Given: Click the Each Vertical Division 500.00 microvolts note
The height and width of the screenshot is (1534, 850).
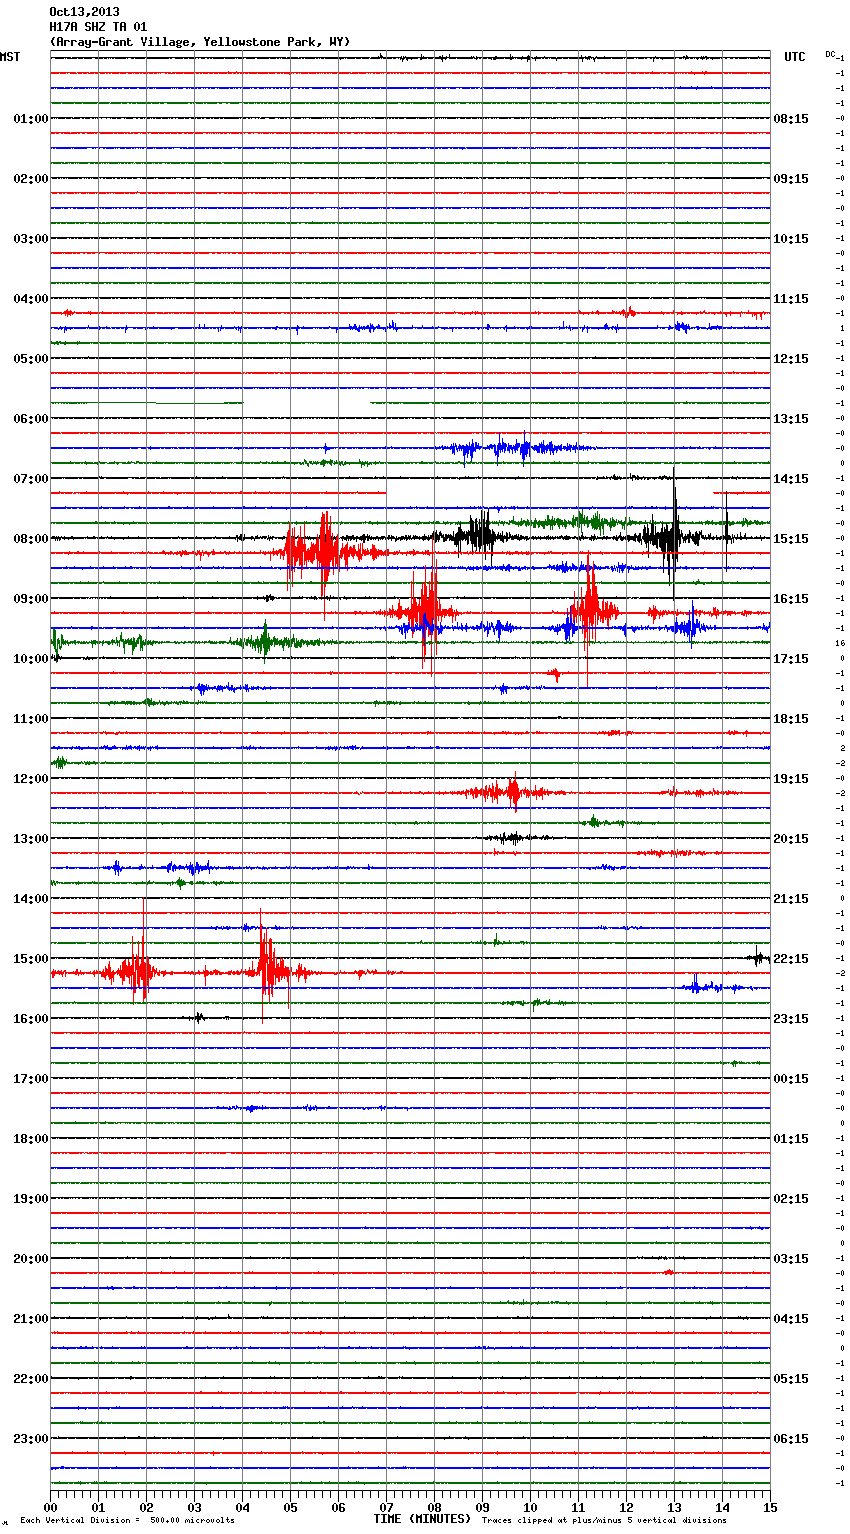Looking at the screenshot, I should pos(127,1521).
